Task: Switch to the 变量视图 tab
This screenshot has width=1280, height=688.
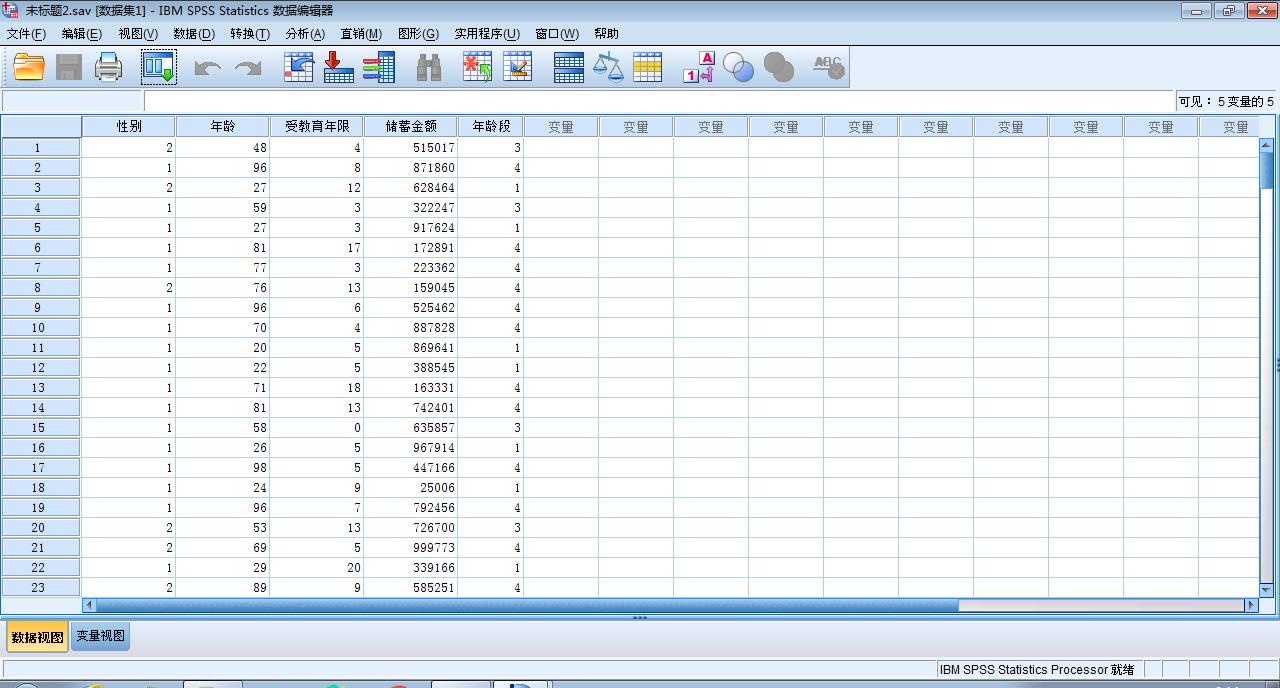Action: (100, 636)
